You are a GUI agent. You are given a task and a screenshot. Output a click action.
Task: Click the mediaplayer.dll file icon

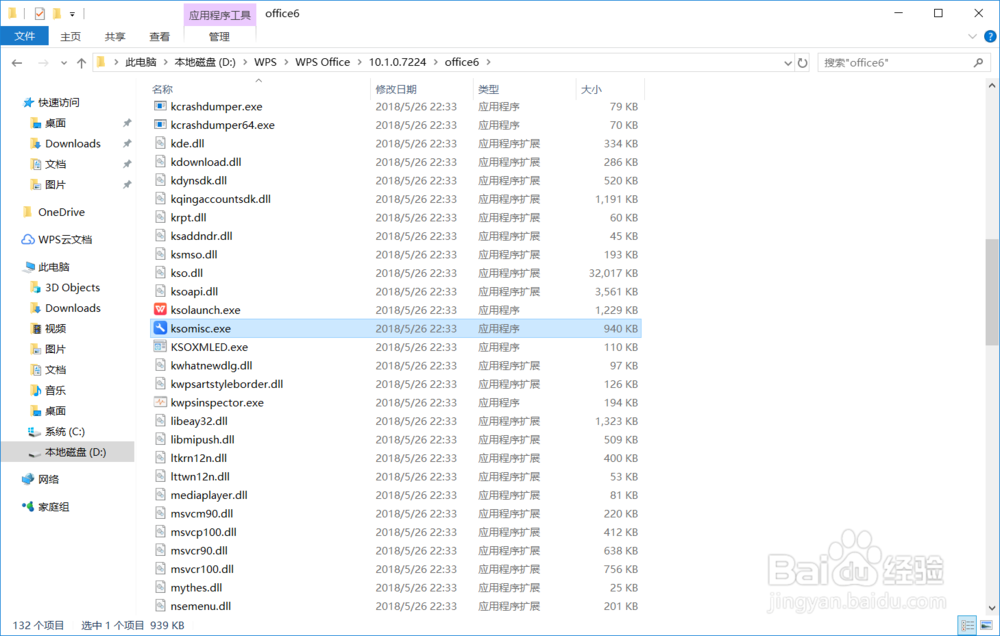click(160, 495)
